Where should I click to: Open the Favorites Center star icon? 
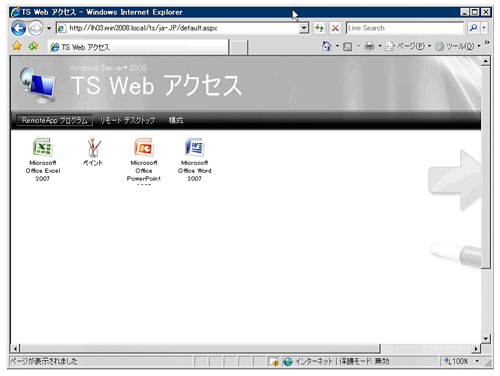(17, 46)
